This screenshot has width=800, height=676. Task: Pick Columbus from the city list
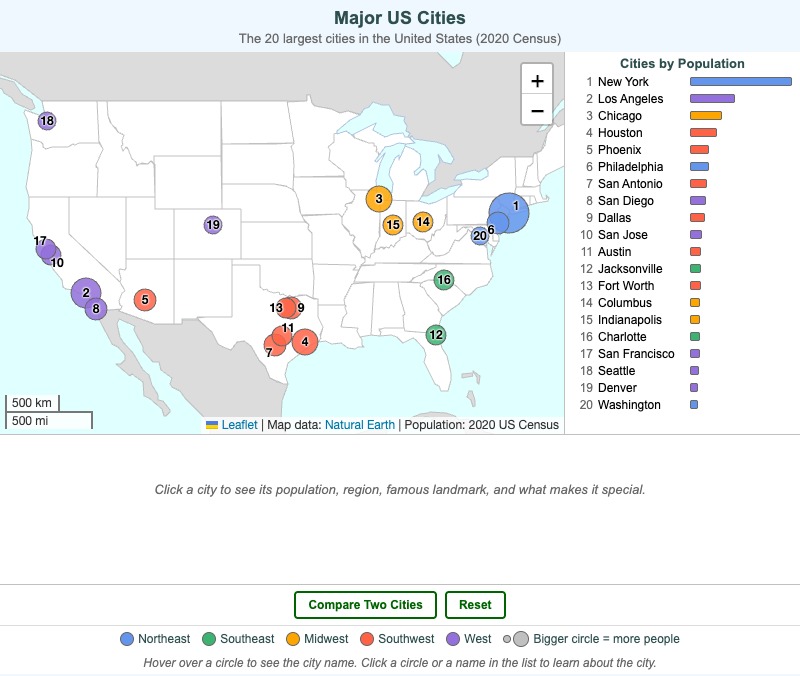click(x=686, y=303)
